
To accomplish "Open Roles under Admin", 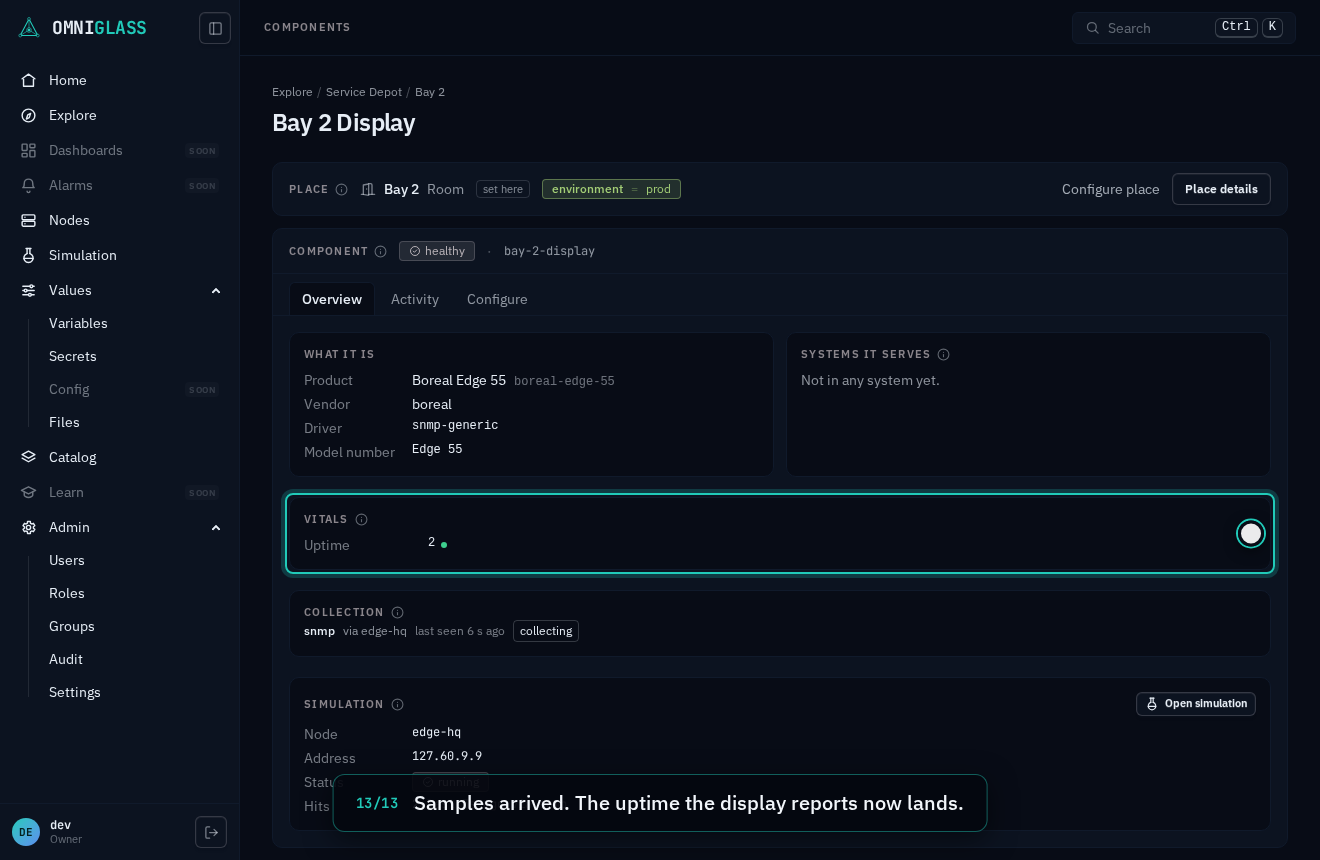I will point(67,593).
